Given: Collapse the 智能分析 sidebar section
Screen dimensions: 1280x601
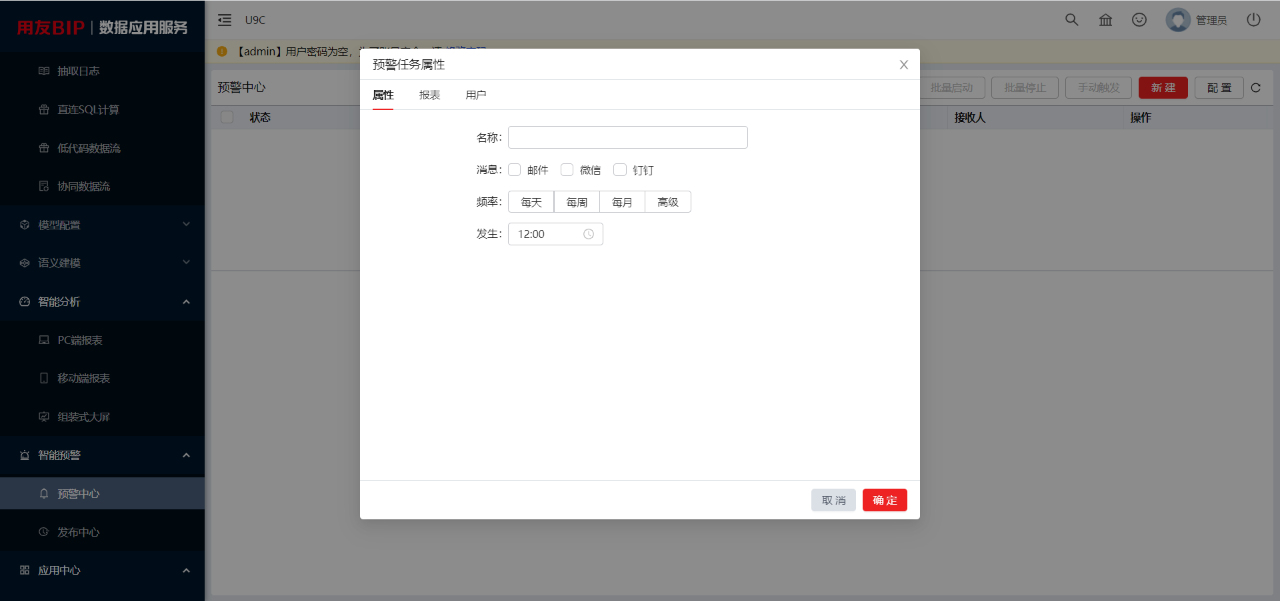Looking at the screenshot, I should coord(102,301).
